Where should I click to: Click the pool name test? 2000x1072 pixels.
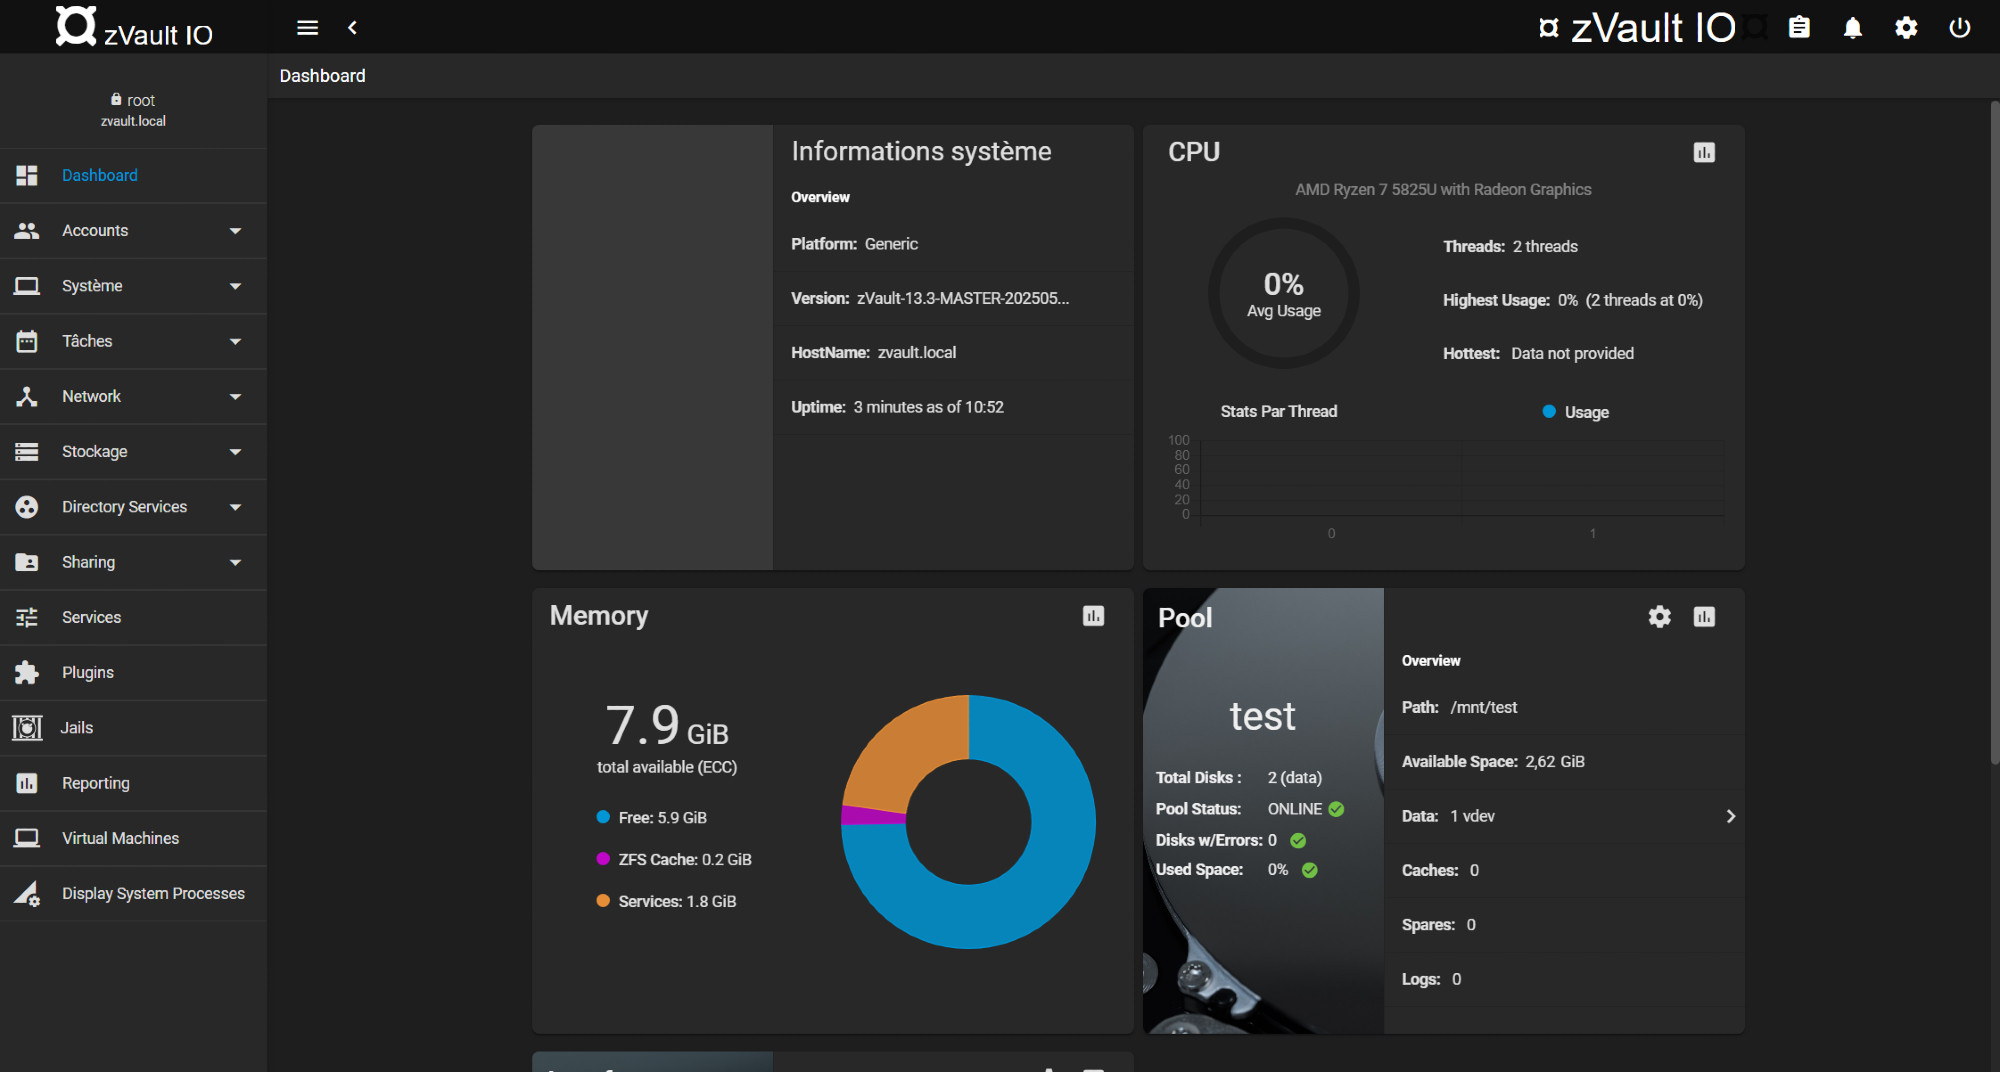(1262, 716)
